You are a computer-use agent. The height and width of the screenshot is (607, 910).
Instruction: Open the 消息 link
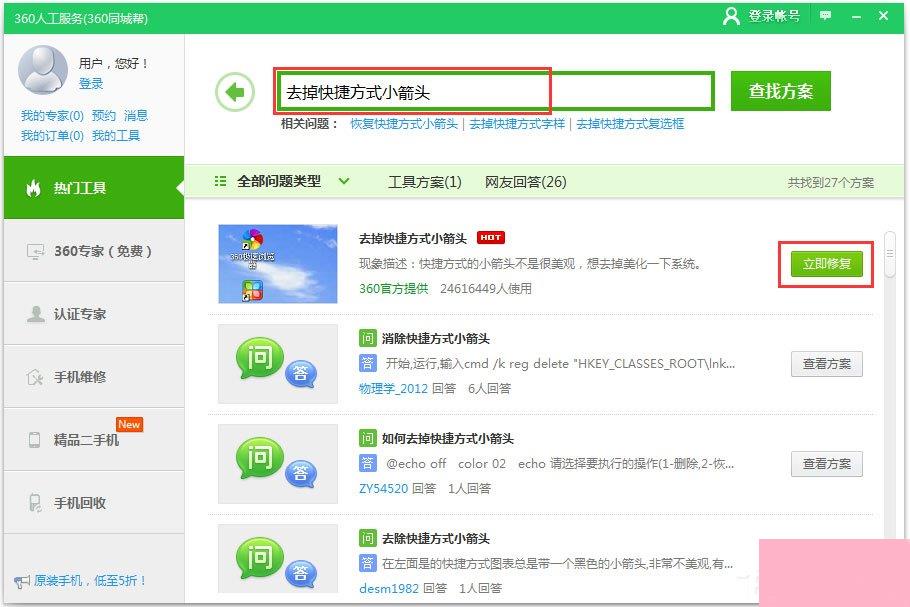136,115
